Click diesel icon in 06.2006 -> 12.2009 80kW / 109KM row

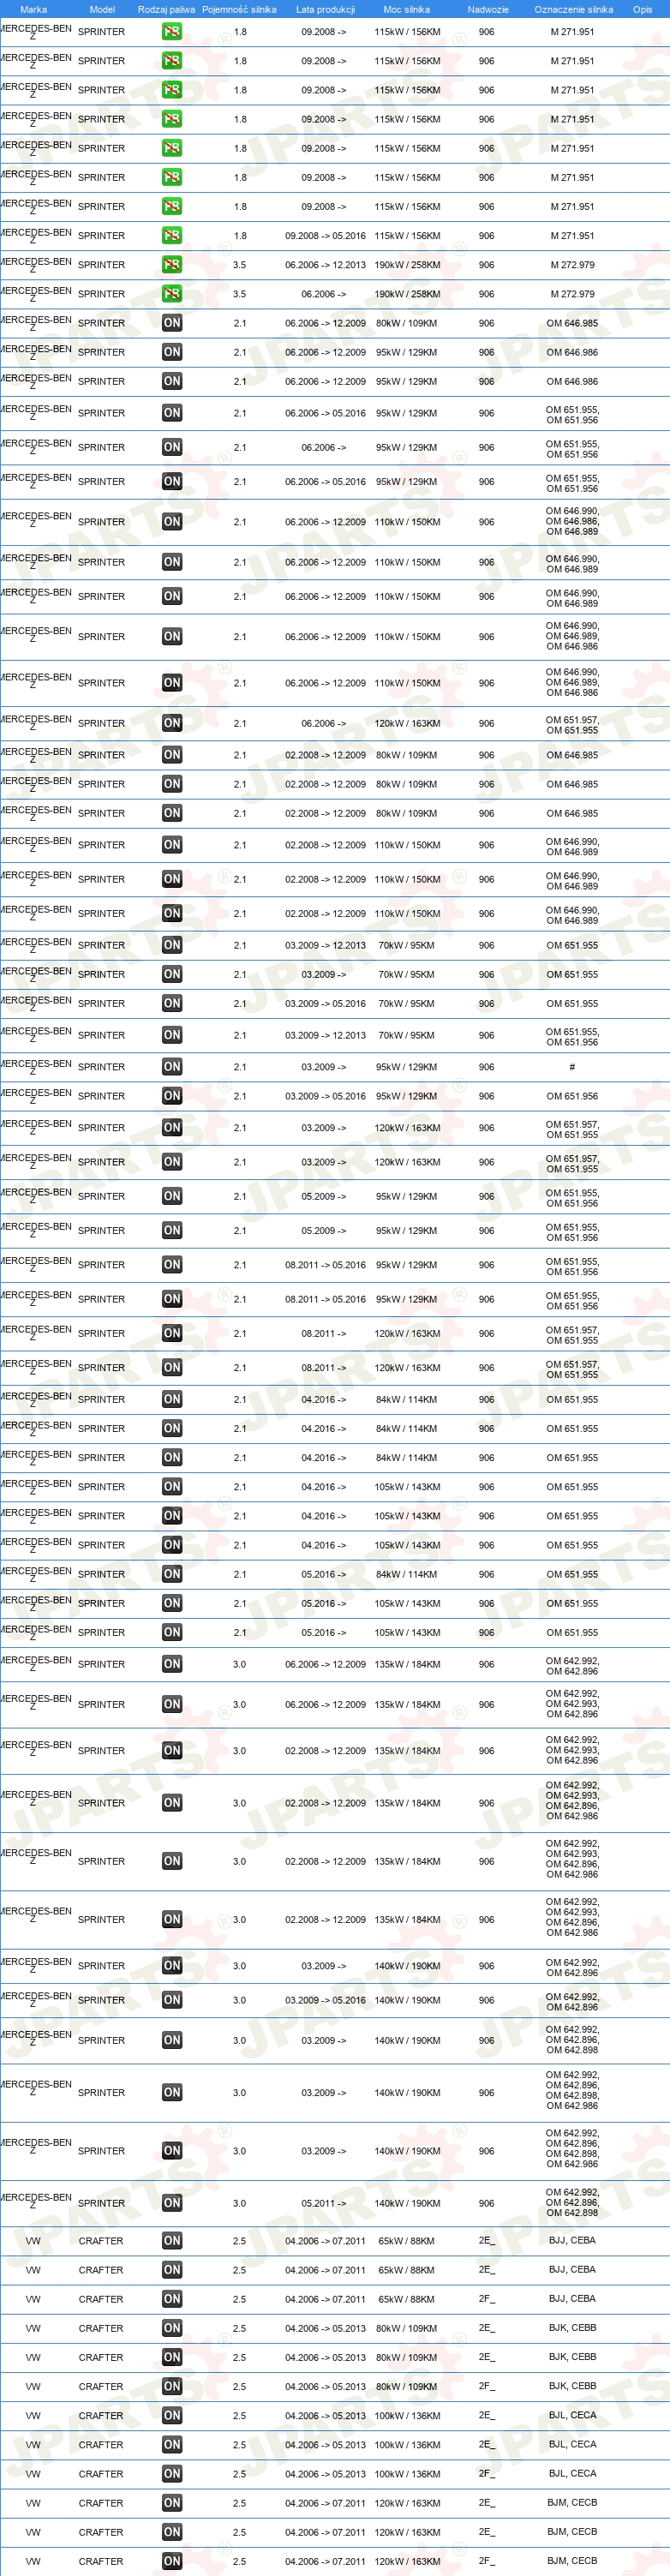tap(172, 323)
